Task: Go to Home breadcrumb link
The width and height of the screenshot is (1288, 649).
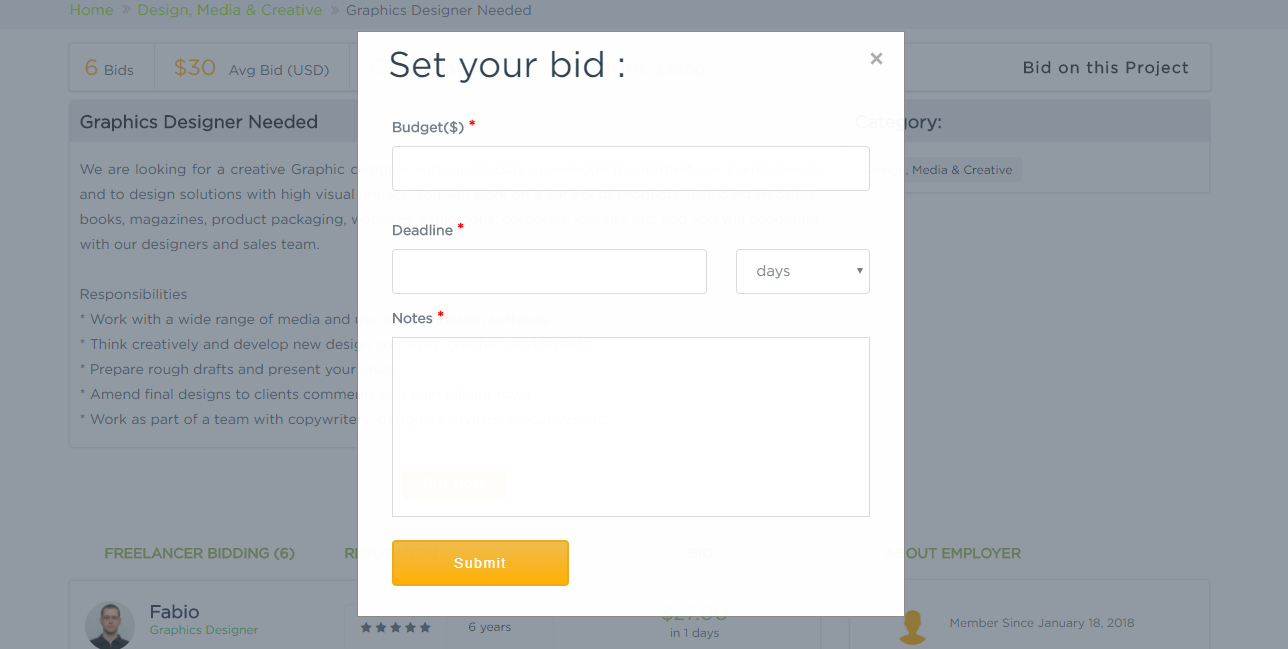Action: pos(92,10)
